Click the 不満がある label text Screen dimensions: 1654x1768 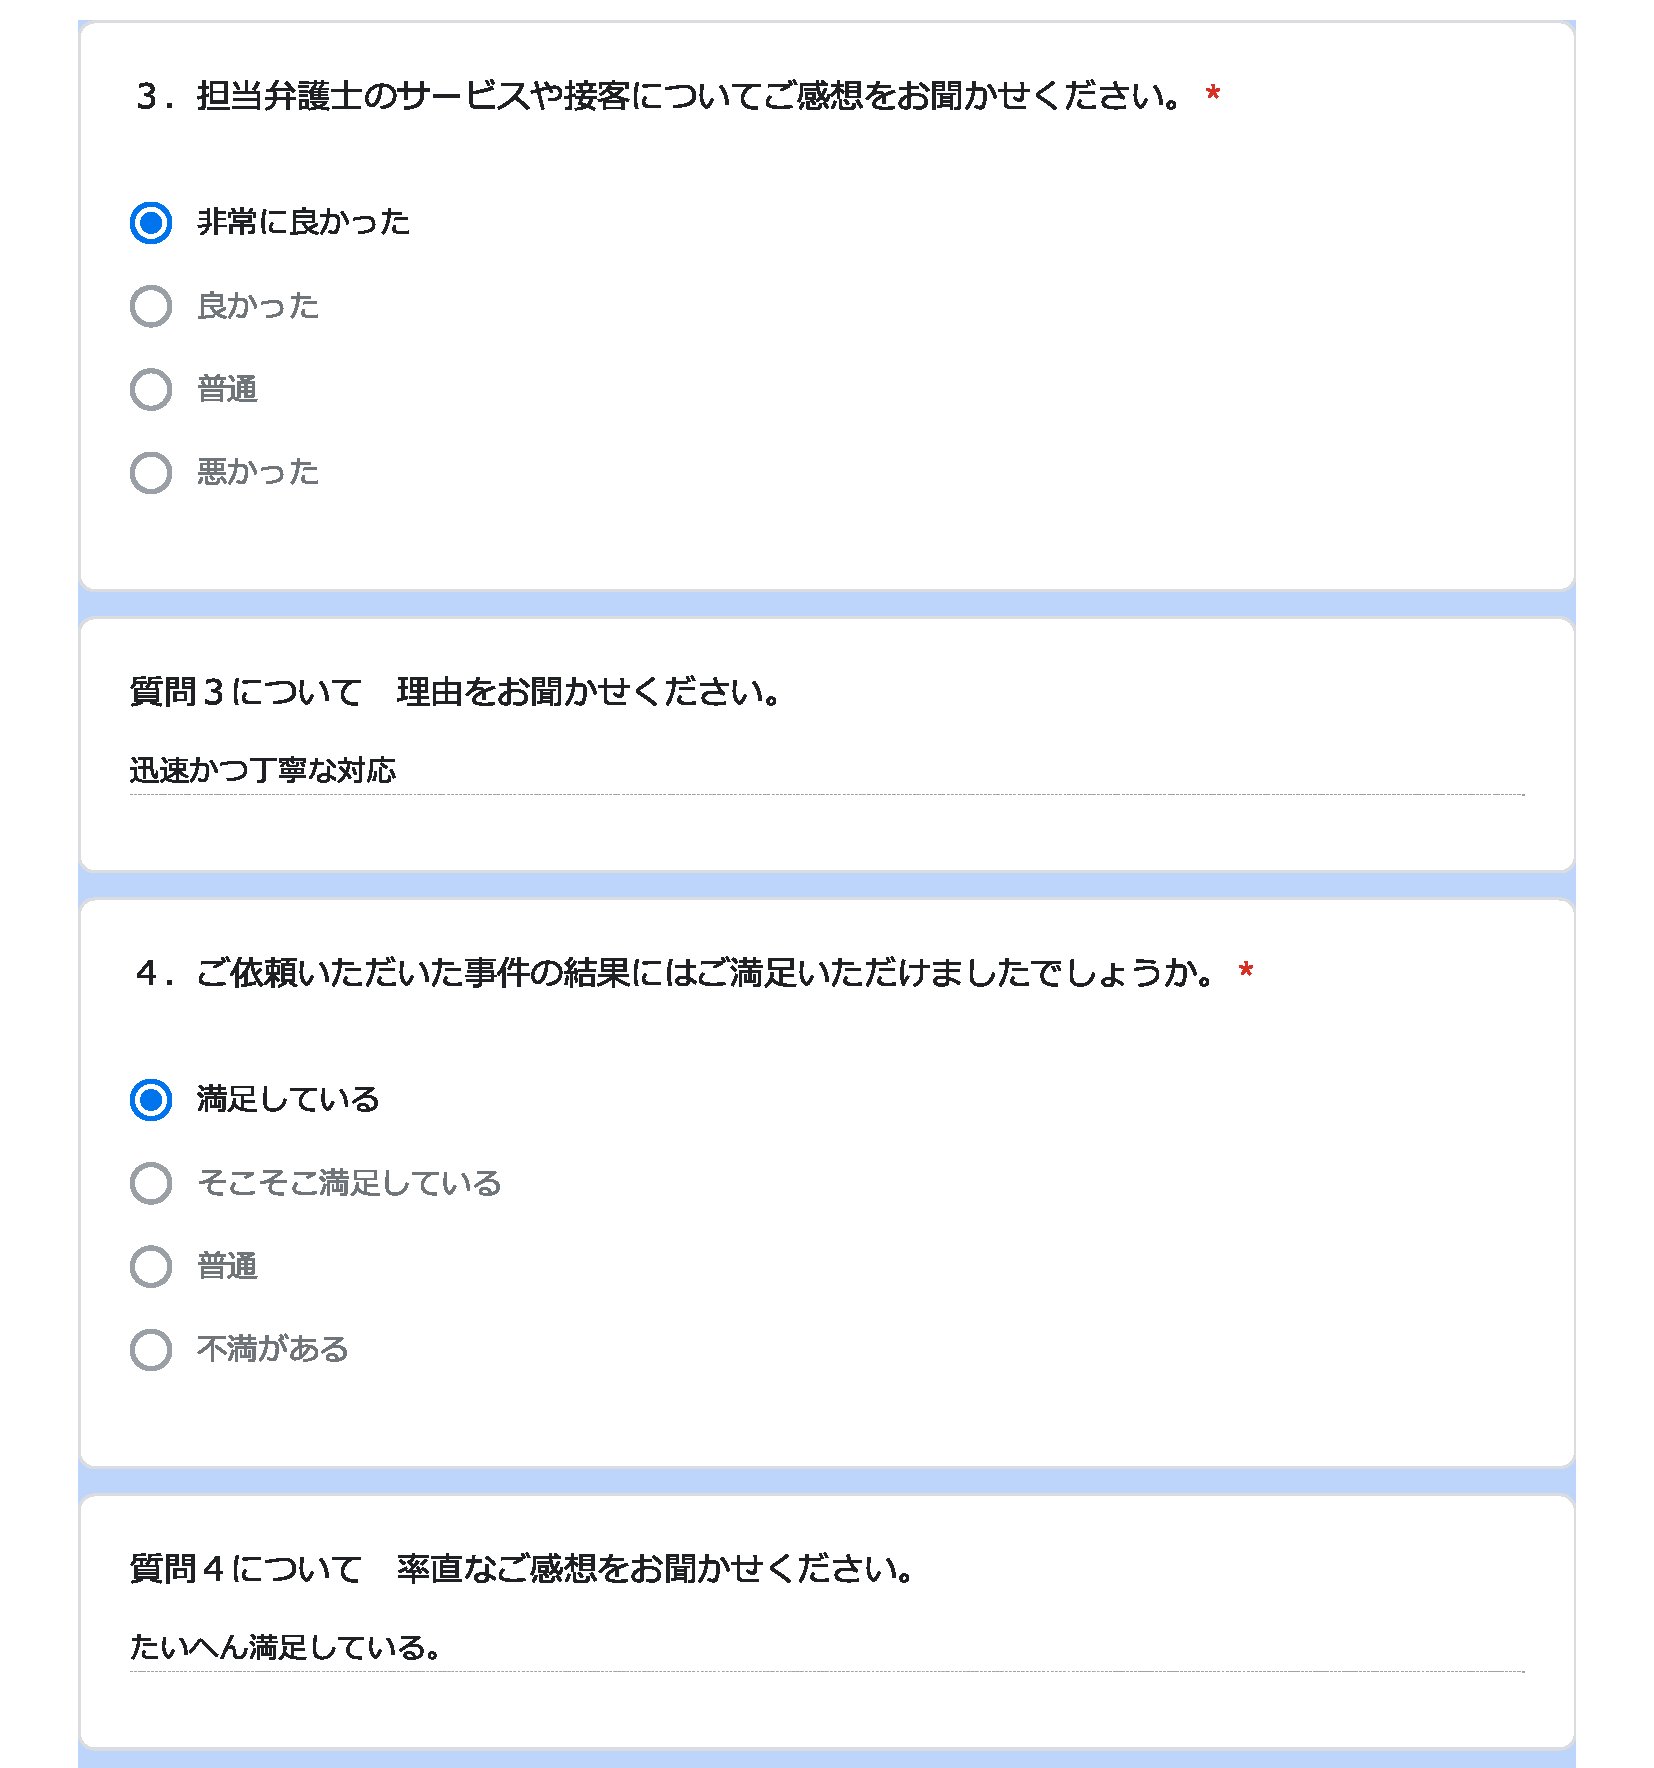(x=273, y=1349)
